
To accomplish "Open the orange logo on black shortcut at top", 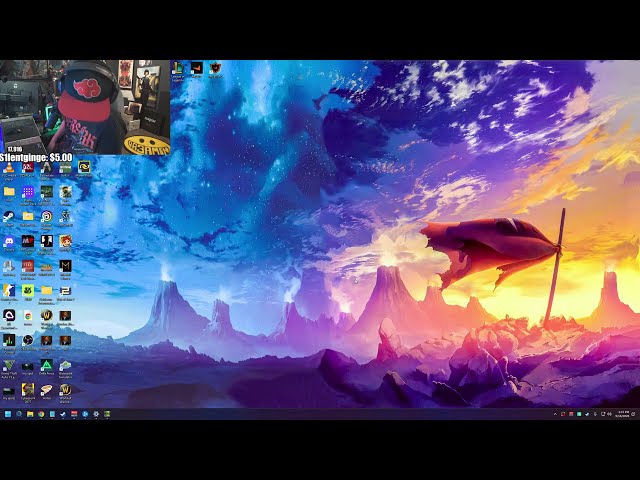I will (x=197, y=68).
